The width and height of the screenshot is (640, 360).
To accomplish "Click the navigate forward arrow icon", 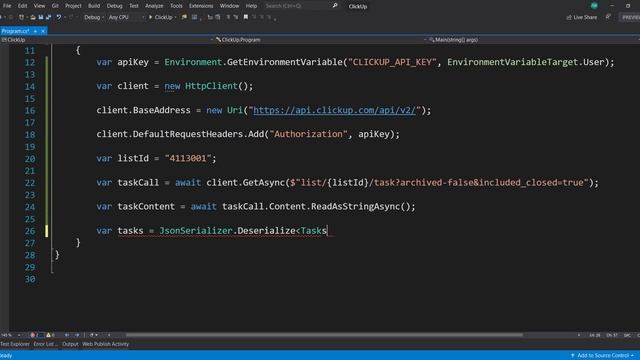I will 77,335.
